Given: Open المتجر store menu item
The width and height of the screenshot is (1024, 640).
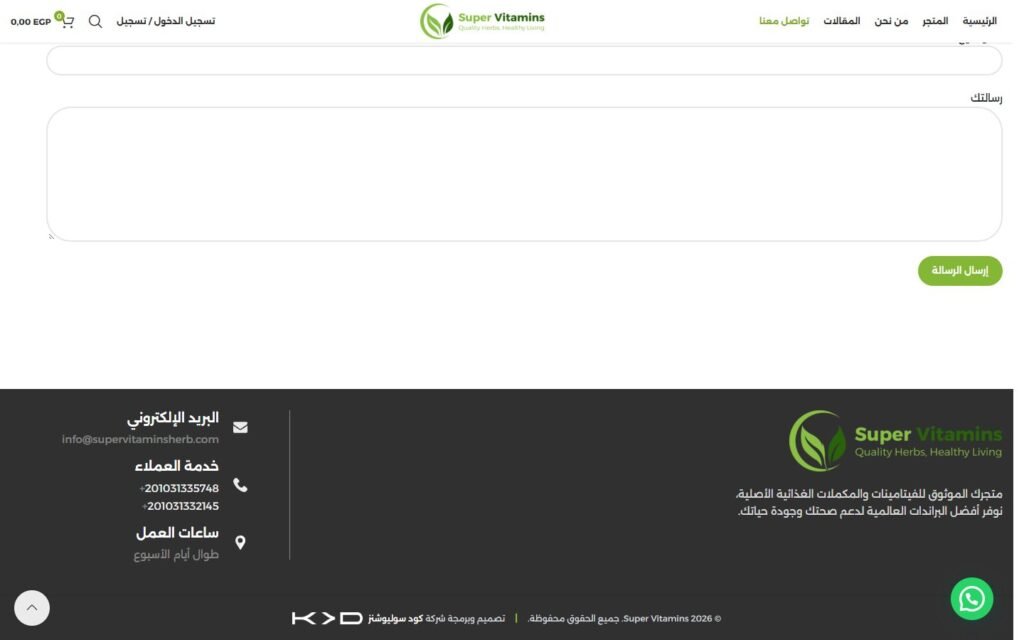Looking at the screenshot, I should [x=935, y=21].
